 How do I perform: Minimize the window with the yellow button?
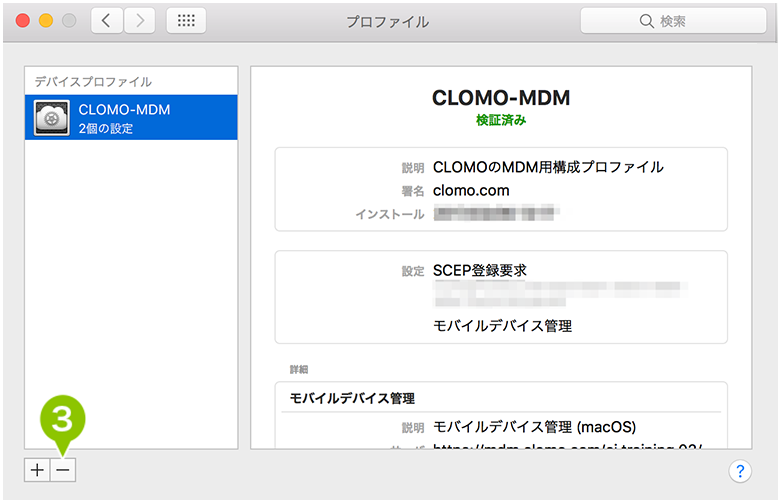click(x=46, y=21)
